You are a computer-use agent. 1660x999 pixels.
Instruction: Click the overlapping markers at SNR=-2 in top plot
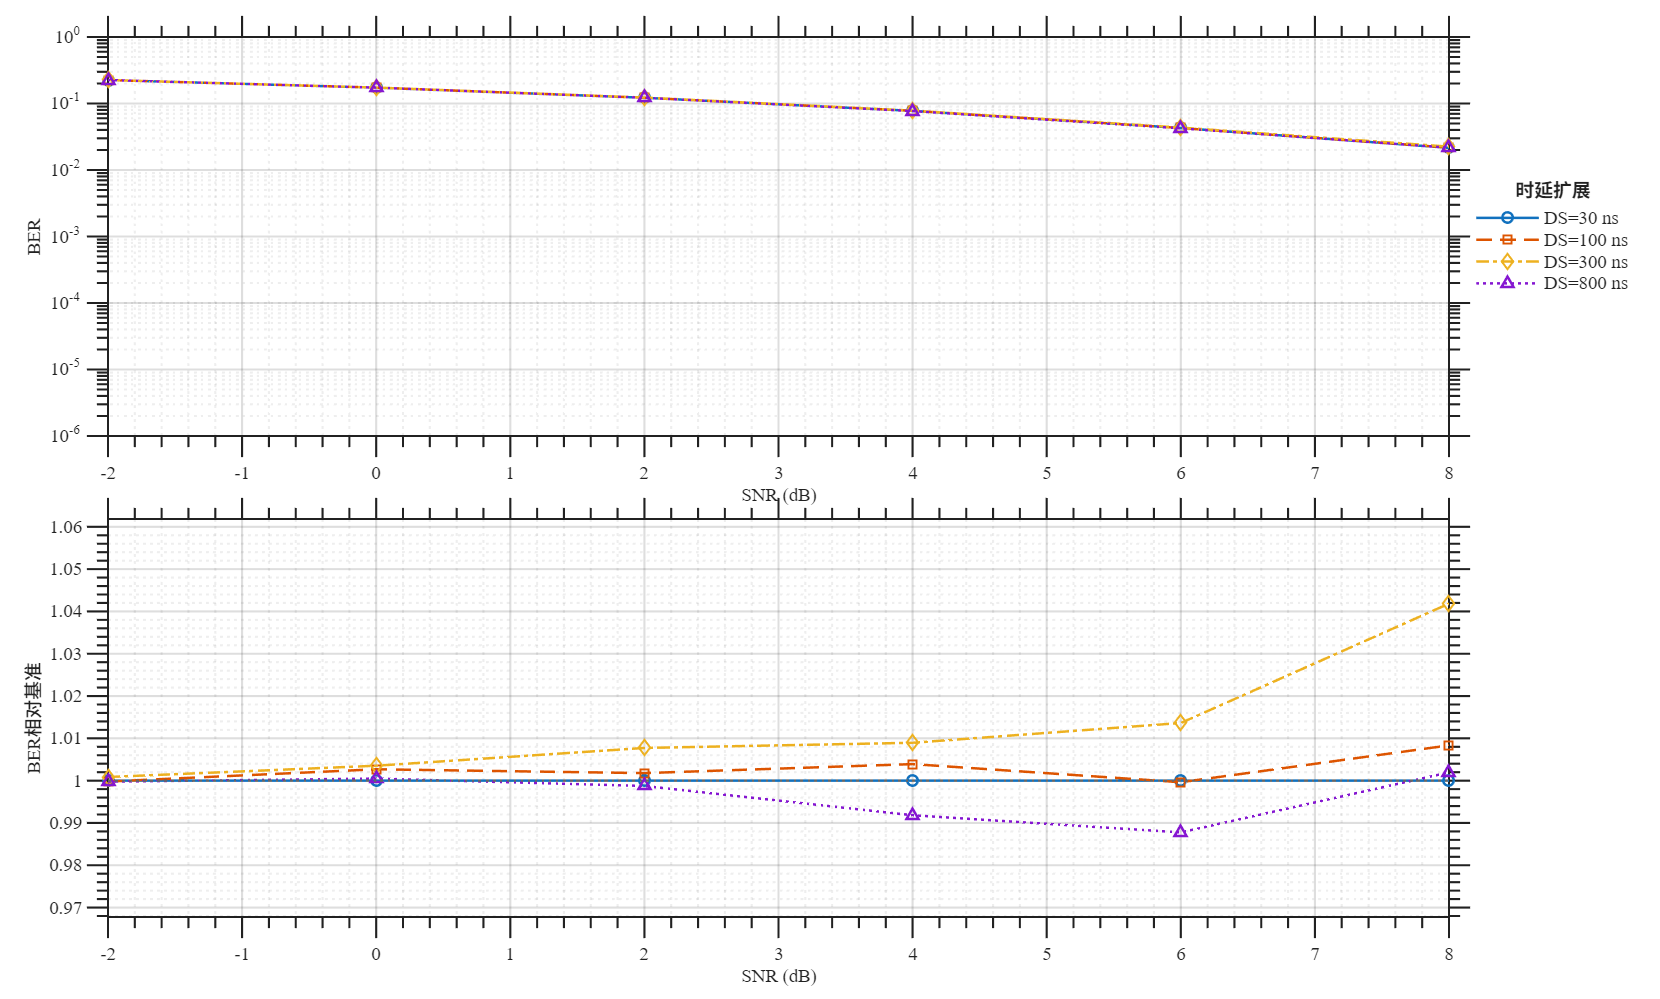pos(107,77)
